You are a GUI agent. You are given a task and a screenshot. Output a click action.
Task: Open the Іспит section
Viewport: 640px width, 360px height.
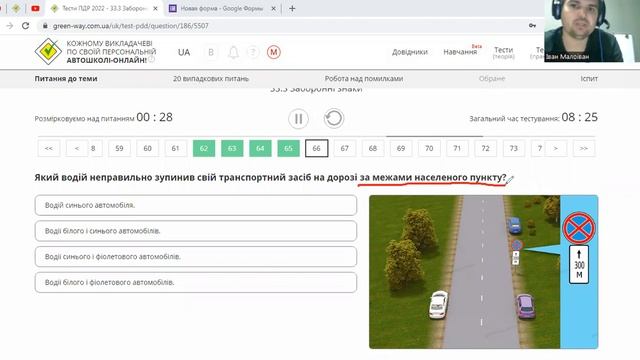click(589, 78)
